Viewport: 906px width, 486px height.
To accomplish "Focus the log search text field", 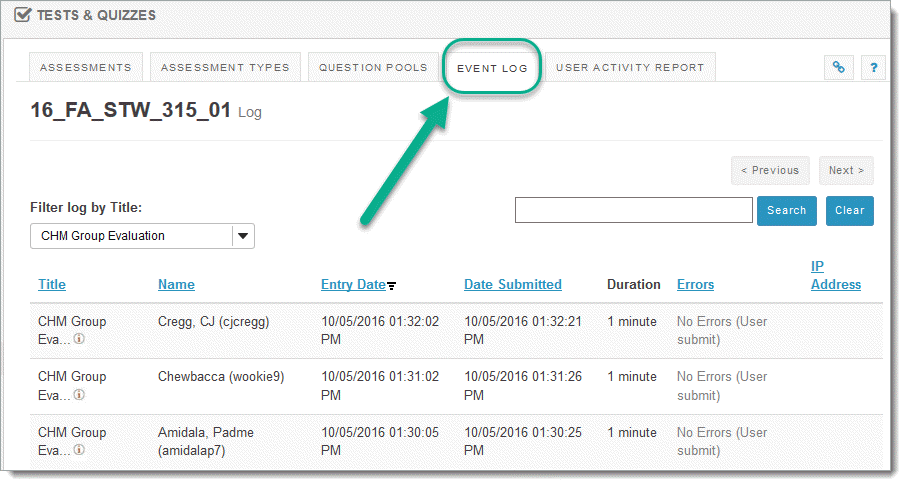I will (x=634, y=210).
